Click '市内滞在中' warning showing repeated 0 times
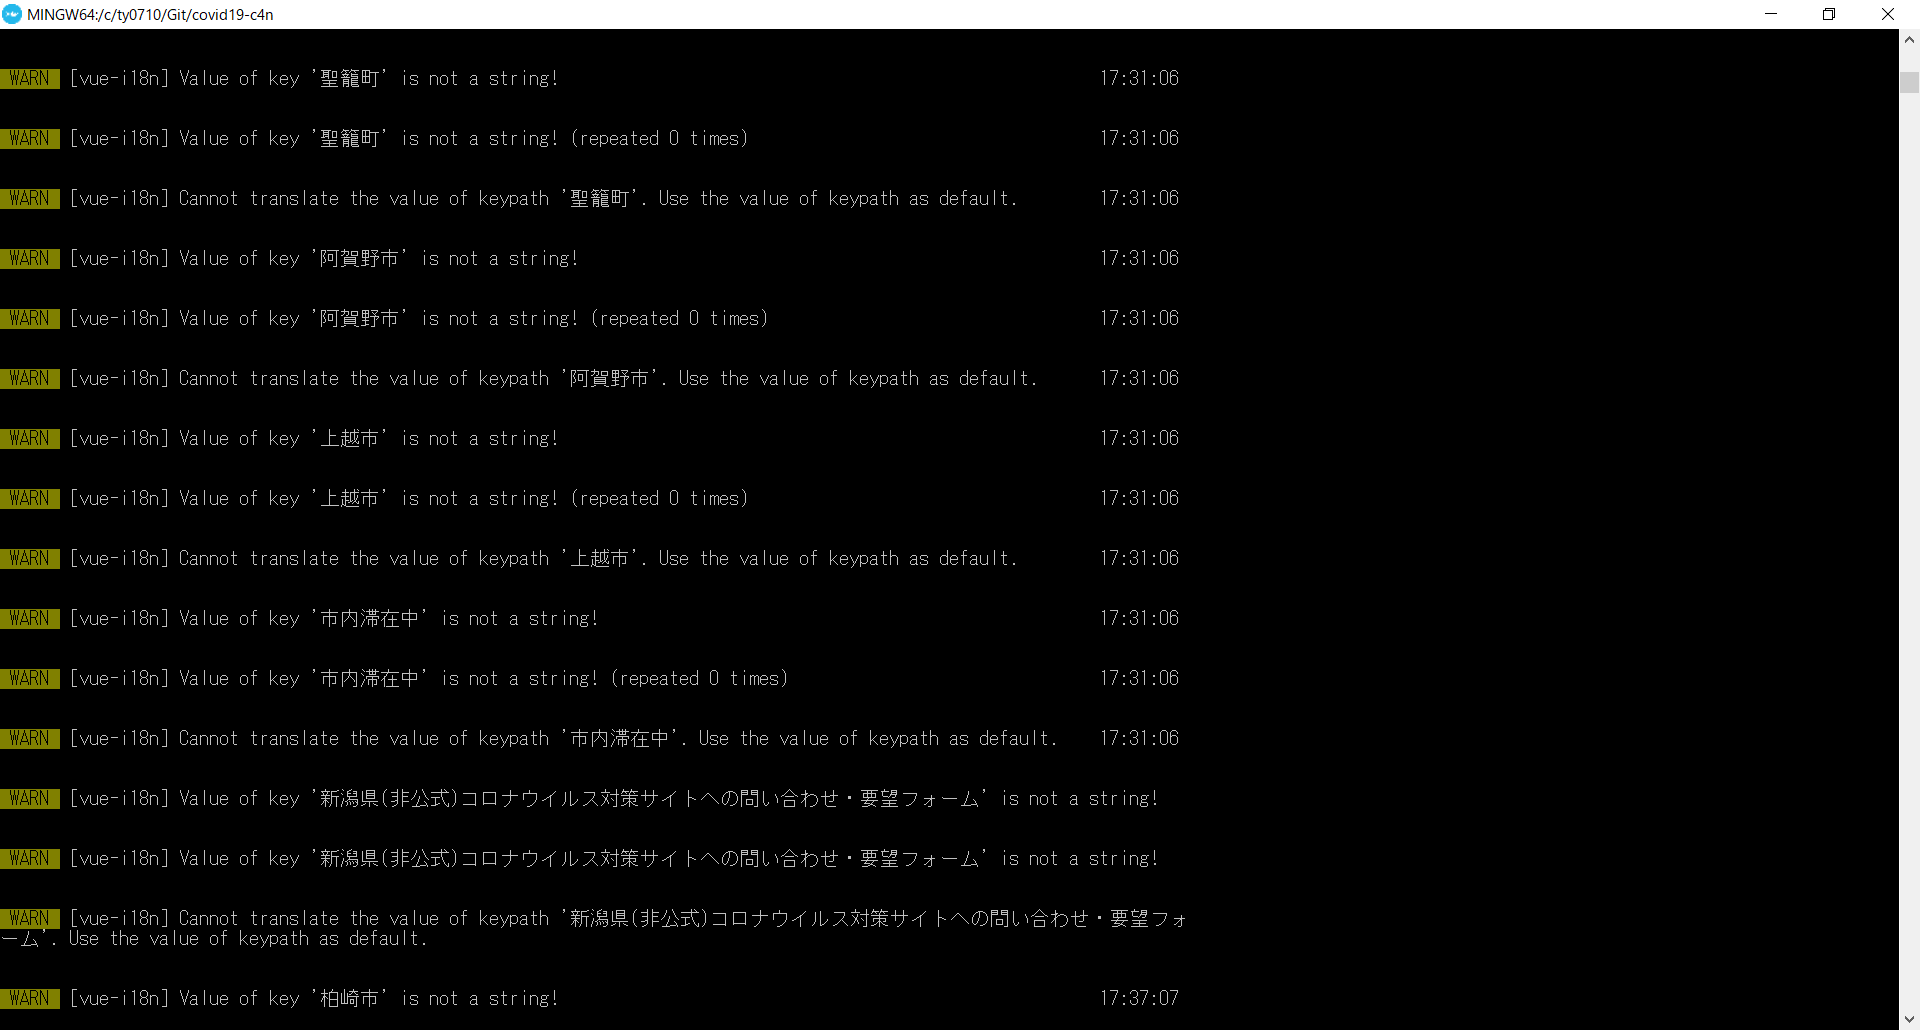 tap(429, 678)
